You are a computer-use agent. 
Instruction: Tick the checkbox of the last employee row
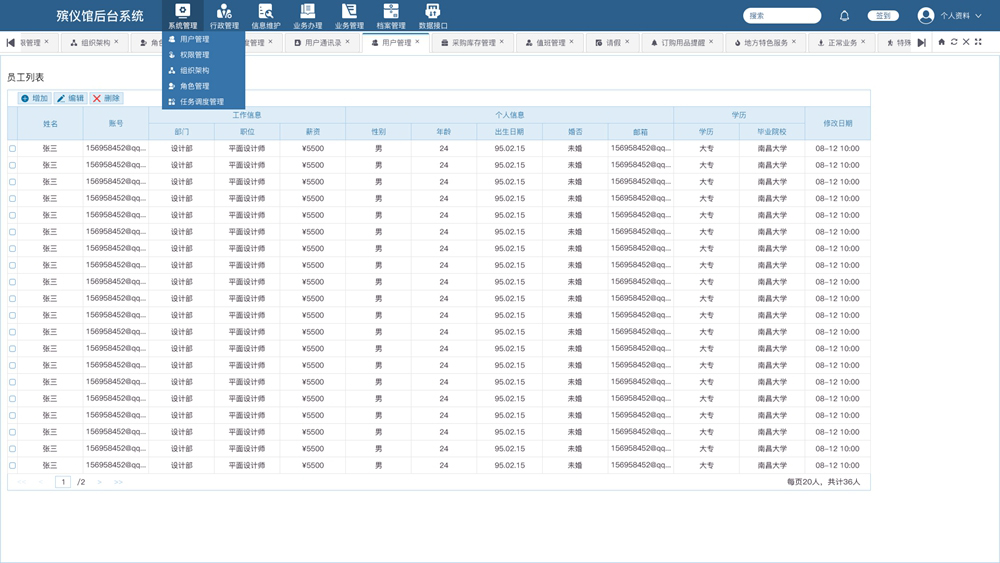[x=13, y=465]
